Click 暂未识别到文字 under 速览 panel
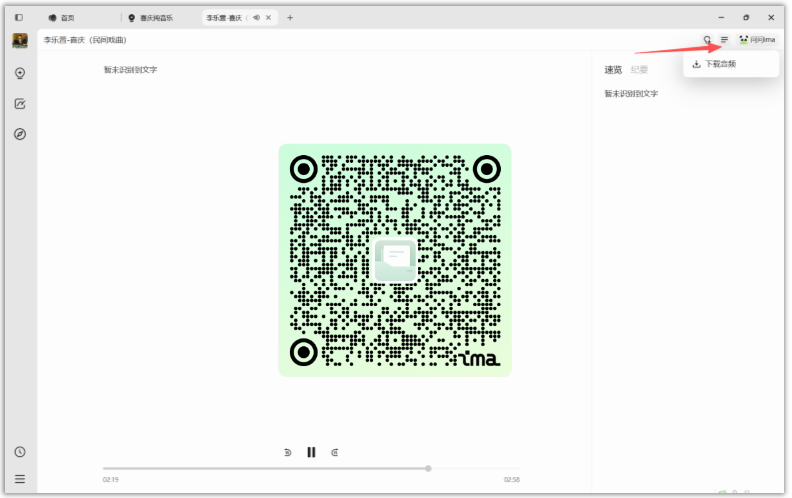Viewport: 792px width, 498px height. point(631,93)
